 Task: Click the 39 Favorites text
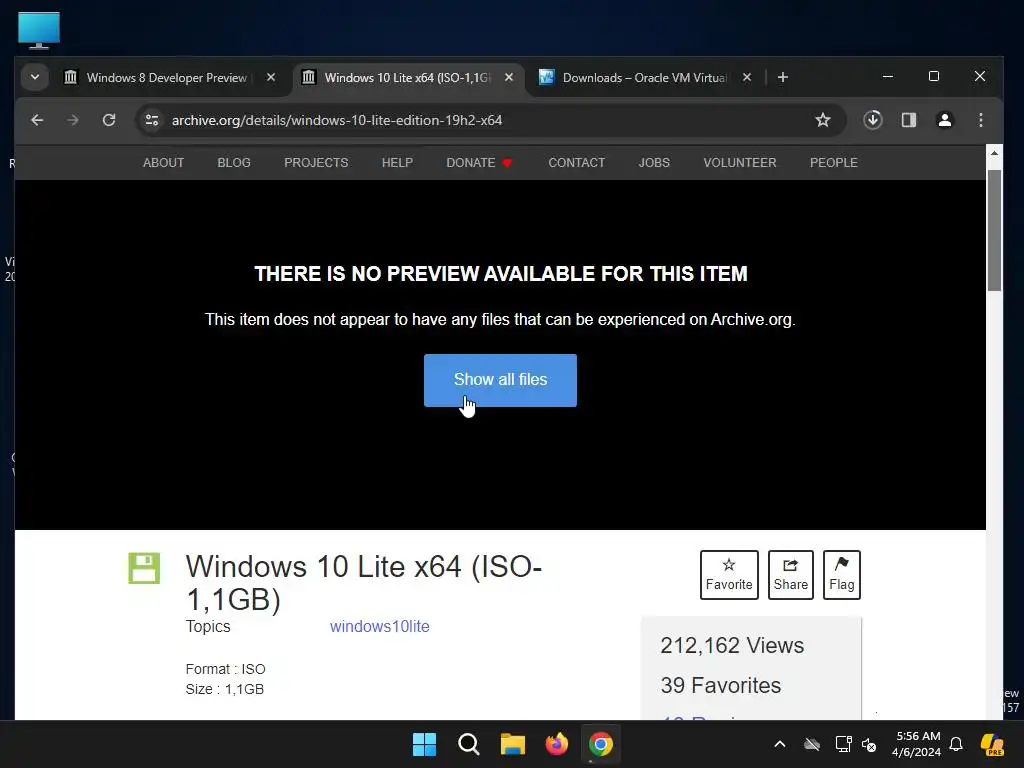tap(720, 685)
